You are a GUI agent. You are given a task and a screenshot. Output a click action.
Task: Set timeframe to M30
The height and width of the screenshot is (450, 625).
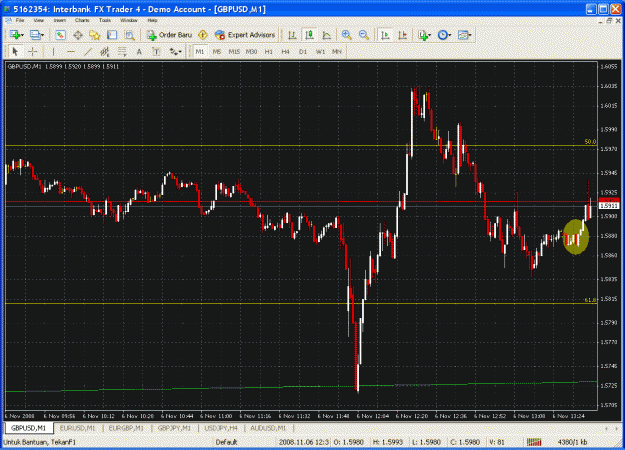coord(251,51)
